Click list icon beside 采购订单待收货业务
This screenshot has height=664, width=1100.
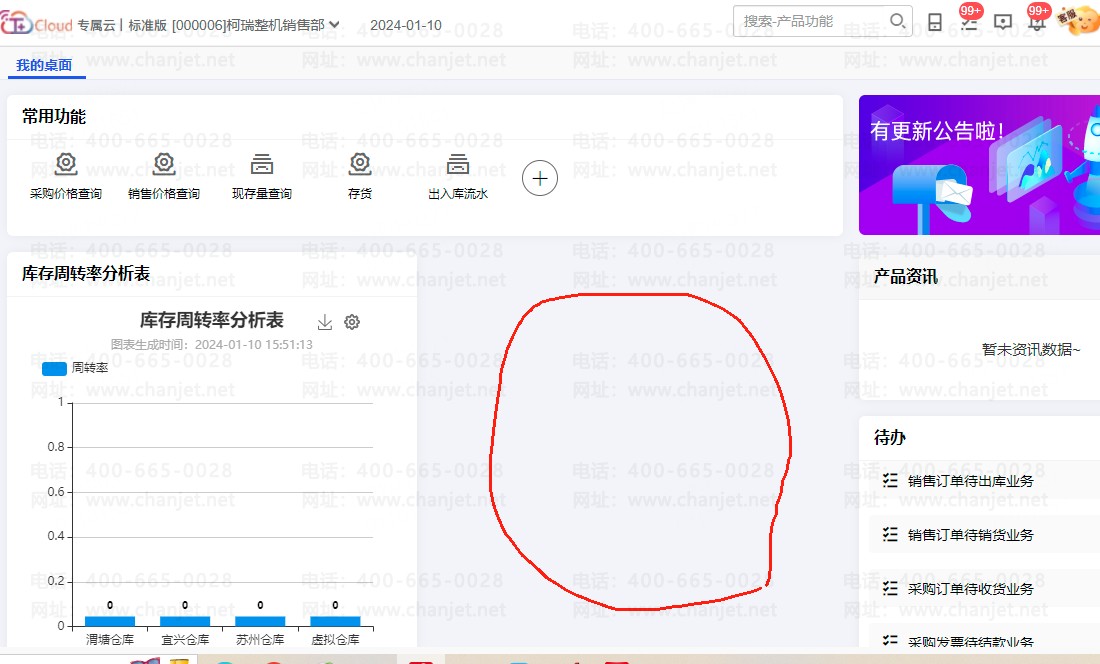(890, 588)
